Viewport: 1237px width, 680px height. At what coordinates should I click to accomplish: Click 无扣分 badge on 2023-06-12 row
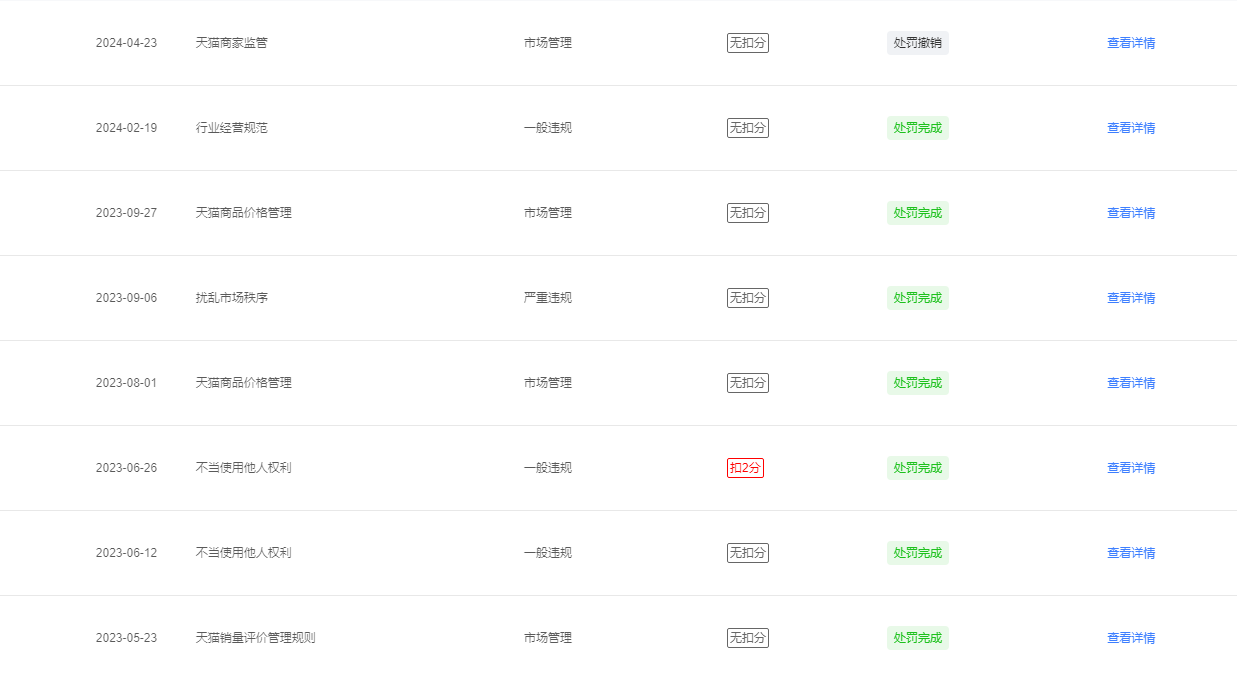coord(748,553)
